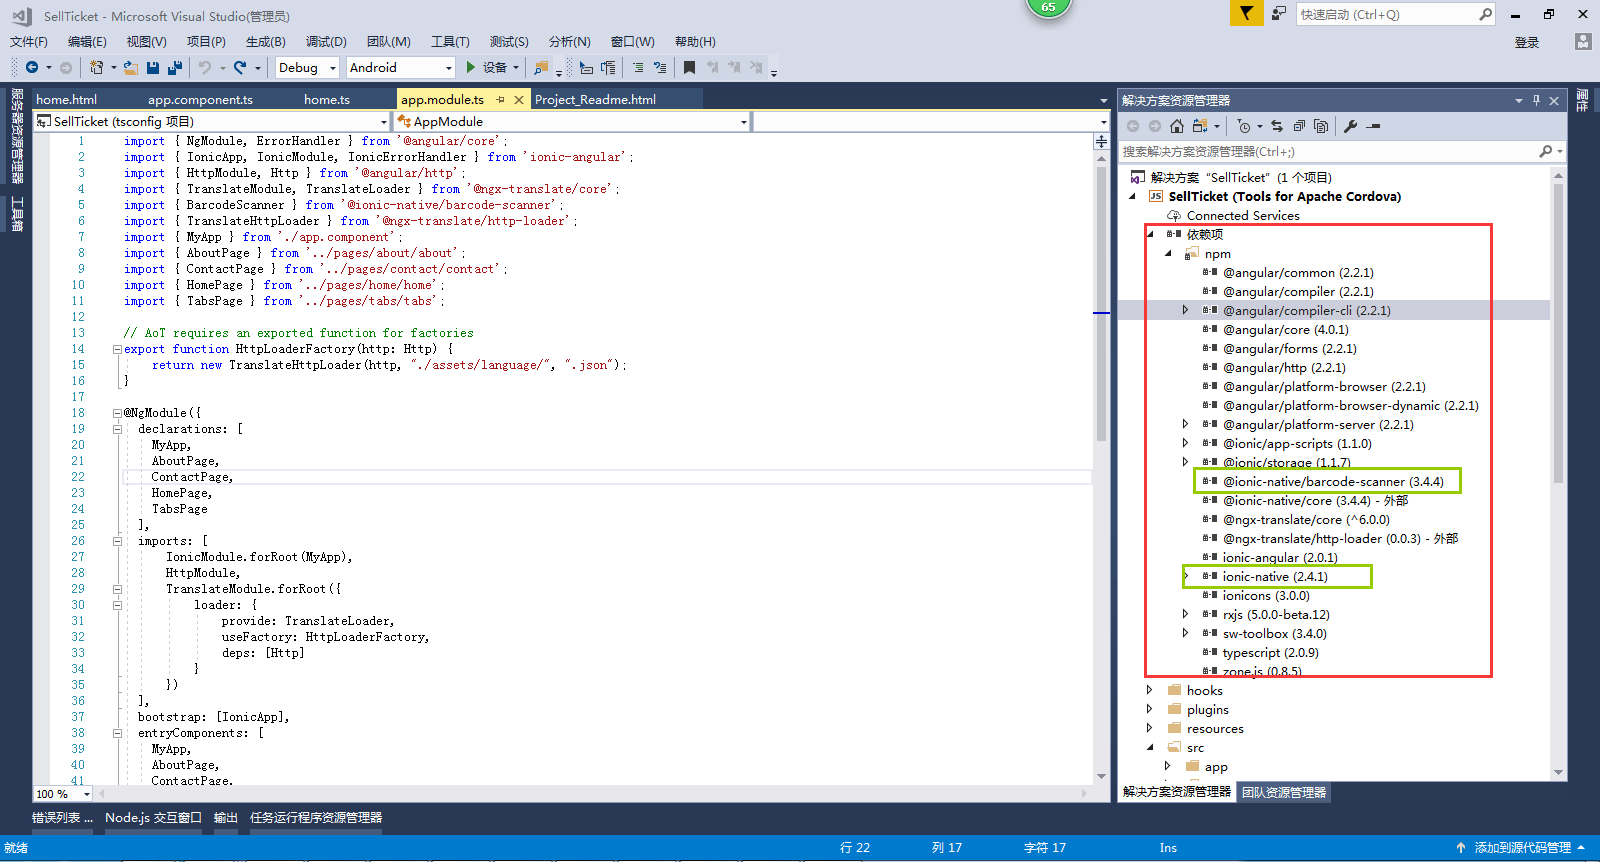1600x862 pixels.
Task: Expand the @angular/compiler-cli node
Action: coord(1185,310)
